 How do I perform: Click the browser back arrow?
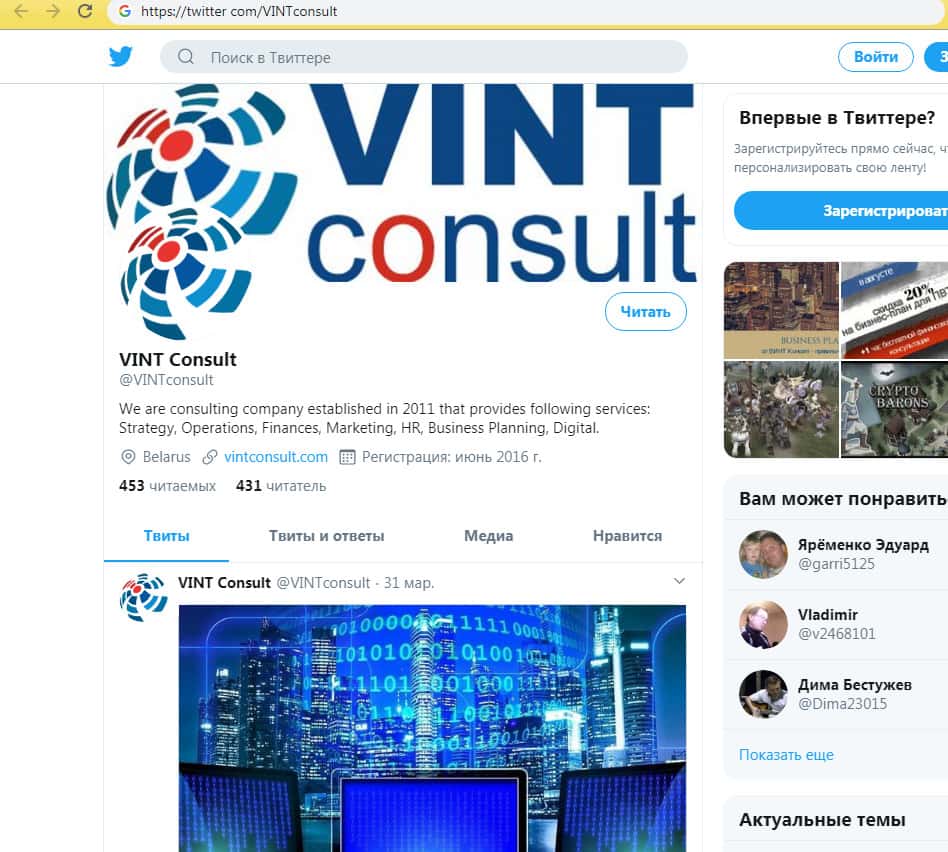21,11
